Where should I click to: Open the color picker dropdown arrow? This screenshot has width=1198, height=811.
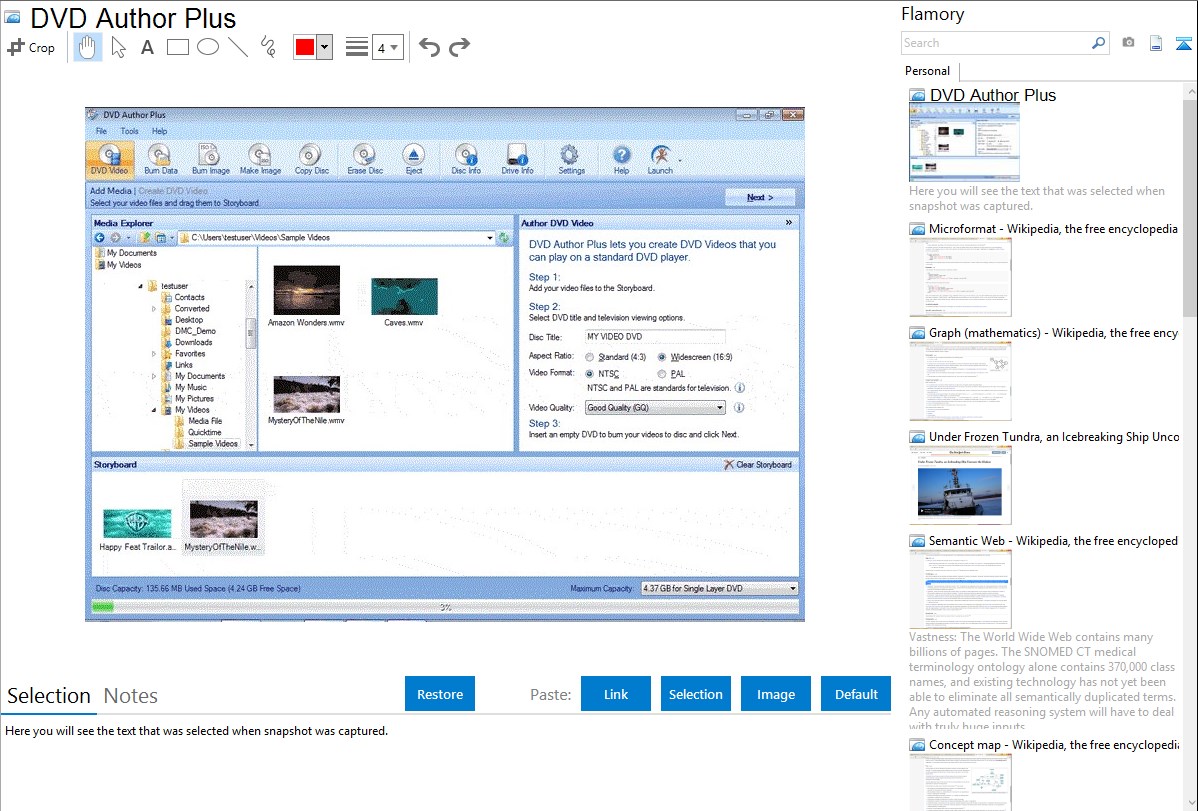(325, 47)
